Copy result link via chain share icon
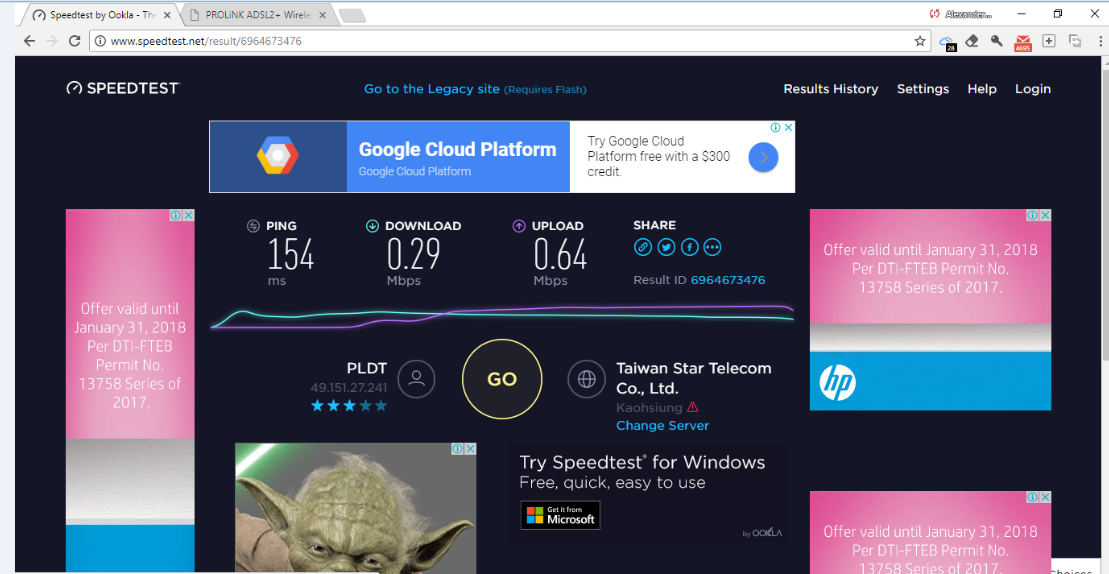The width and height of the screenshot is (1109, 574). pyautogui.click(x=642, y=247)
